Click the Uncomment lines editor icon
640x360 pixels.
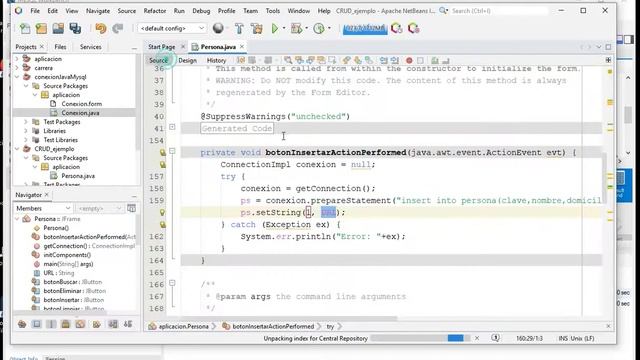point(446,60)
